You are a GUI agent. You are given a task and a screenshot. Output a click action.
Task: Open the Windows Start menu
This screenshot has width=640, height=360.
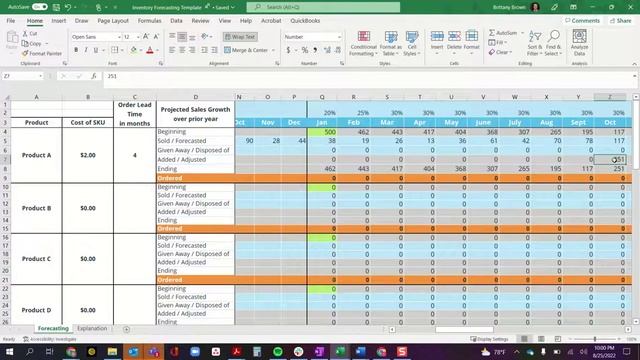coord(9,351)
